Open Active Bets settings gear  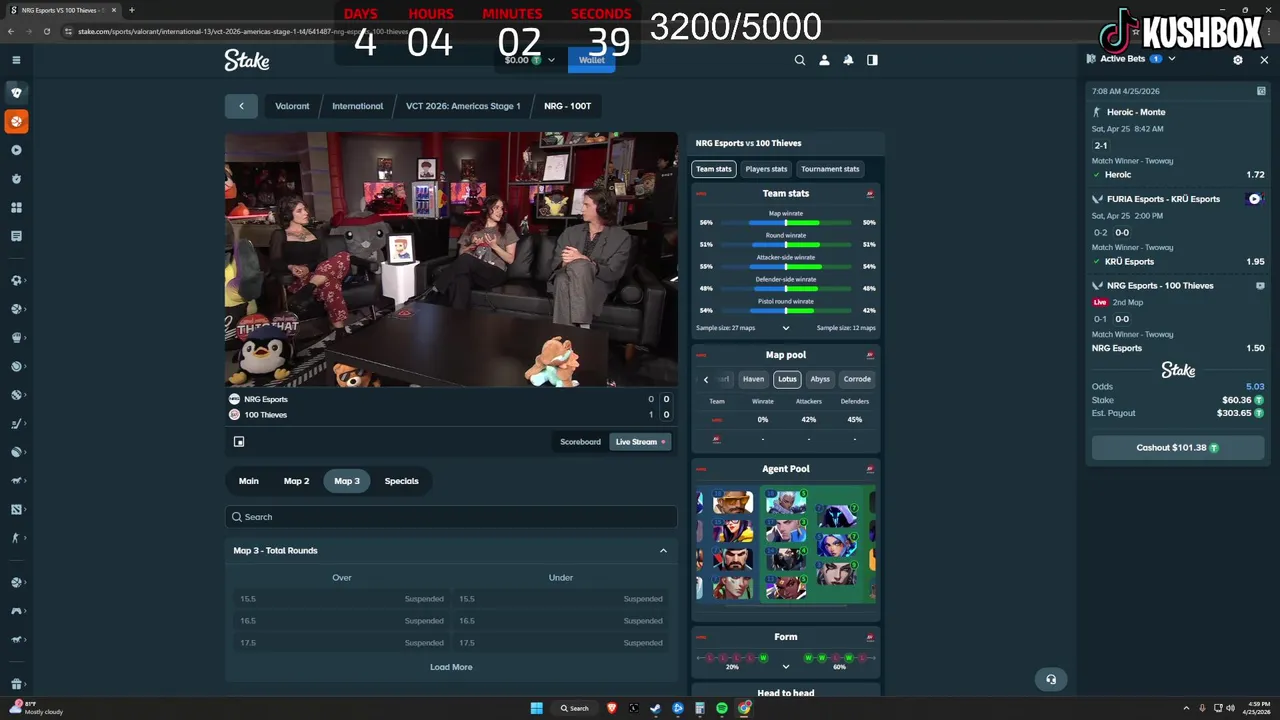pos(1238,60)
